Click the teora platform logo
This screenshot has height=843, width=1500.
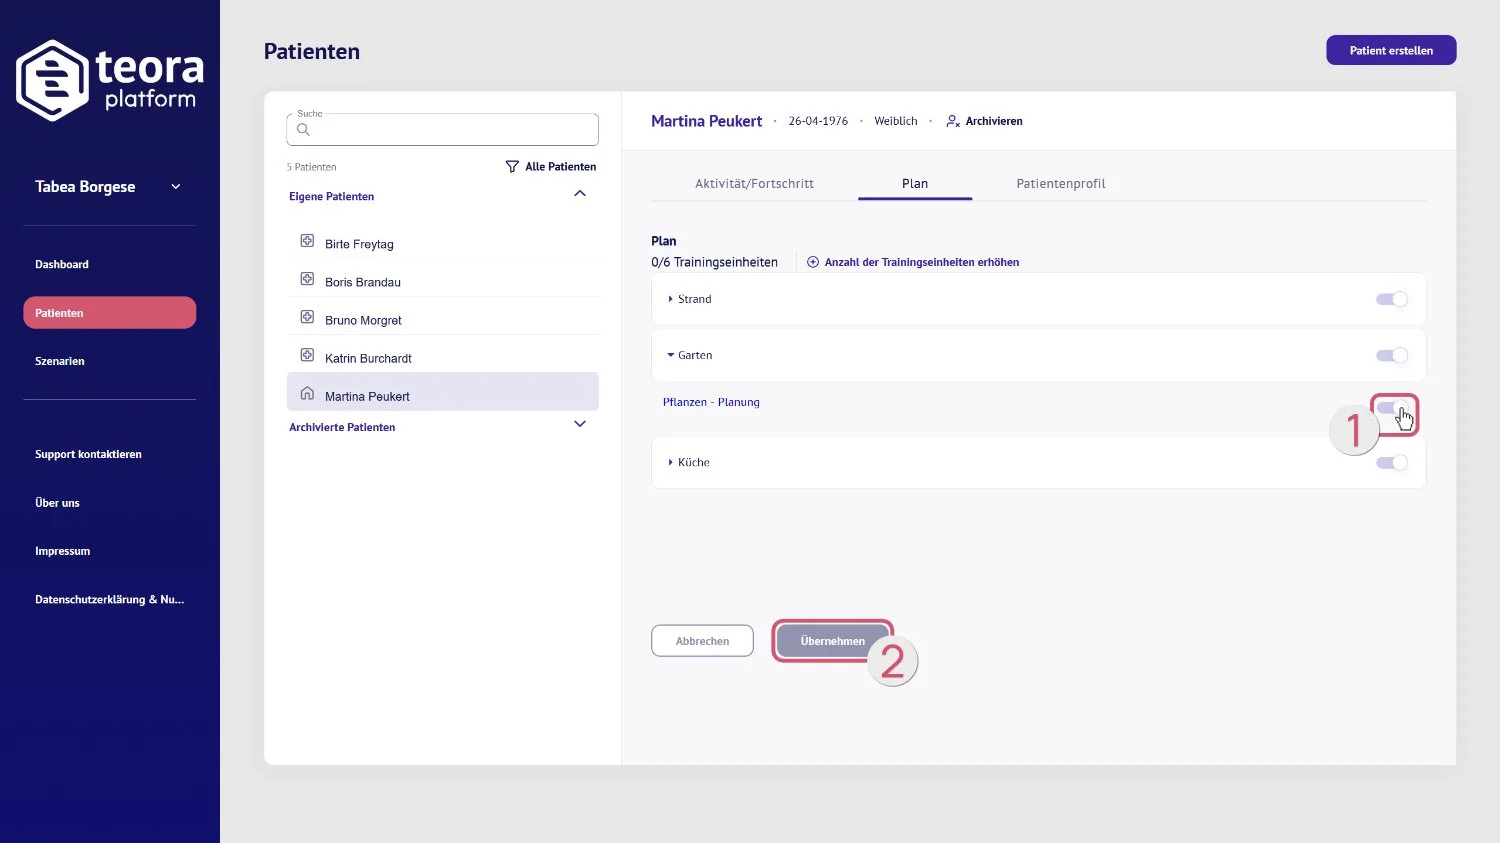point(110,80)
